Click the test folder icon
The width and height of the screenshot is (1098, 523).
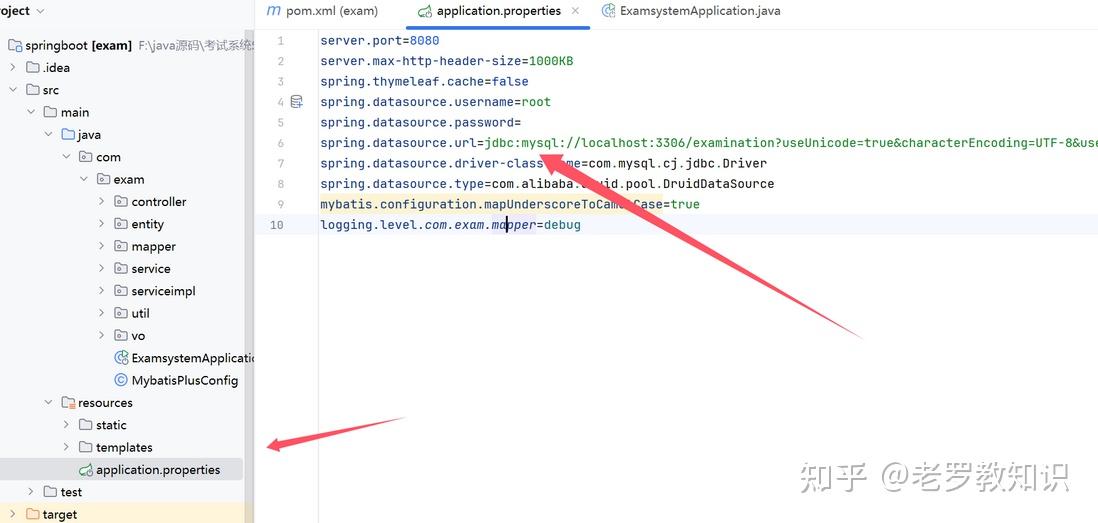pyautogui.click(x=50, y=492)
